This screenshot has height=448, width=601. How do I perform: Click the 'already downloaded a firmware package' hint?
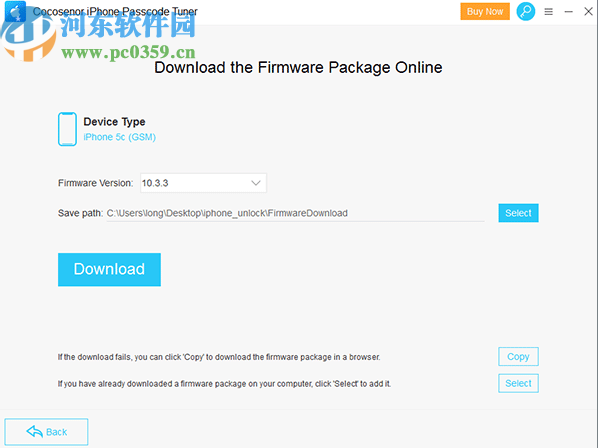[x=224, y=384]
